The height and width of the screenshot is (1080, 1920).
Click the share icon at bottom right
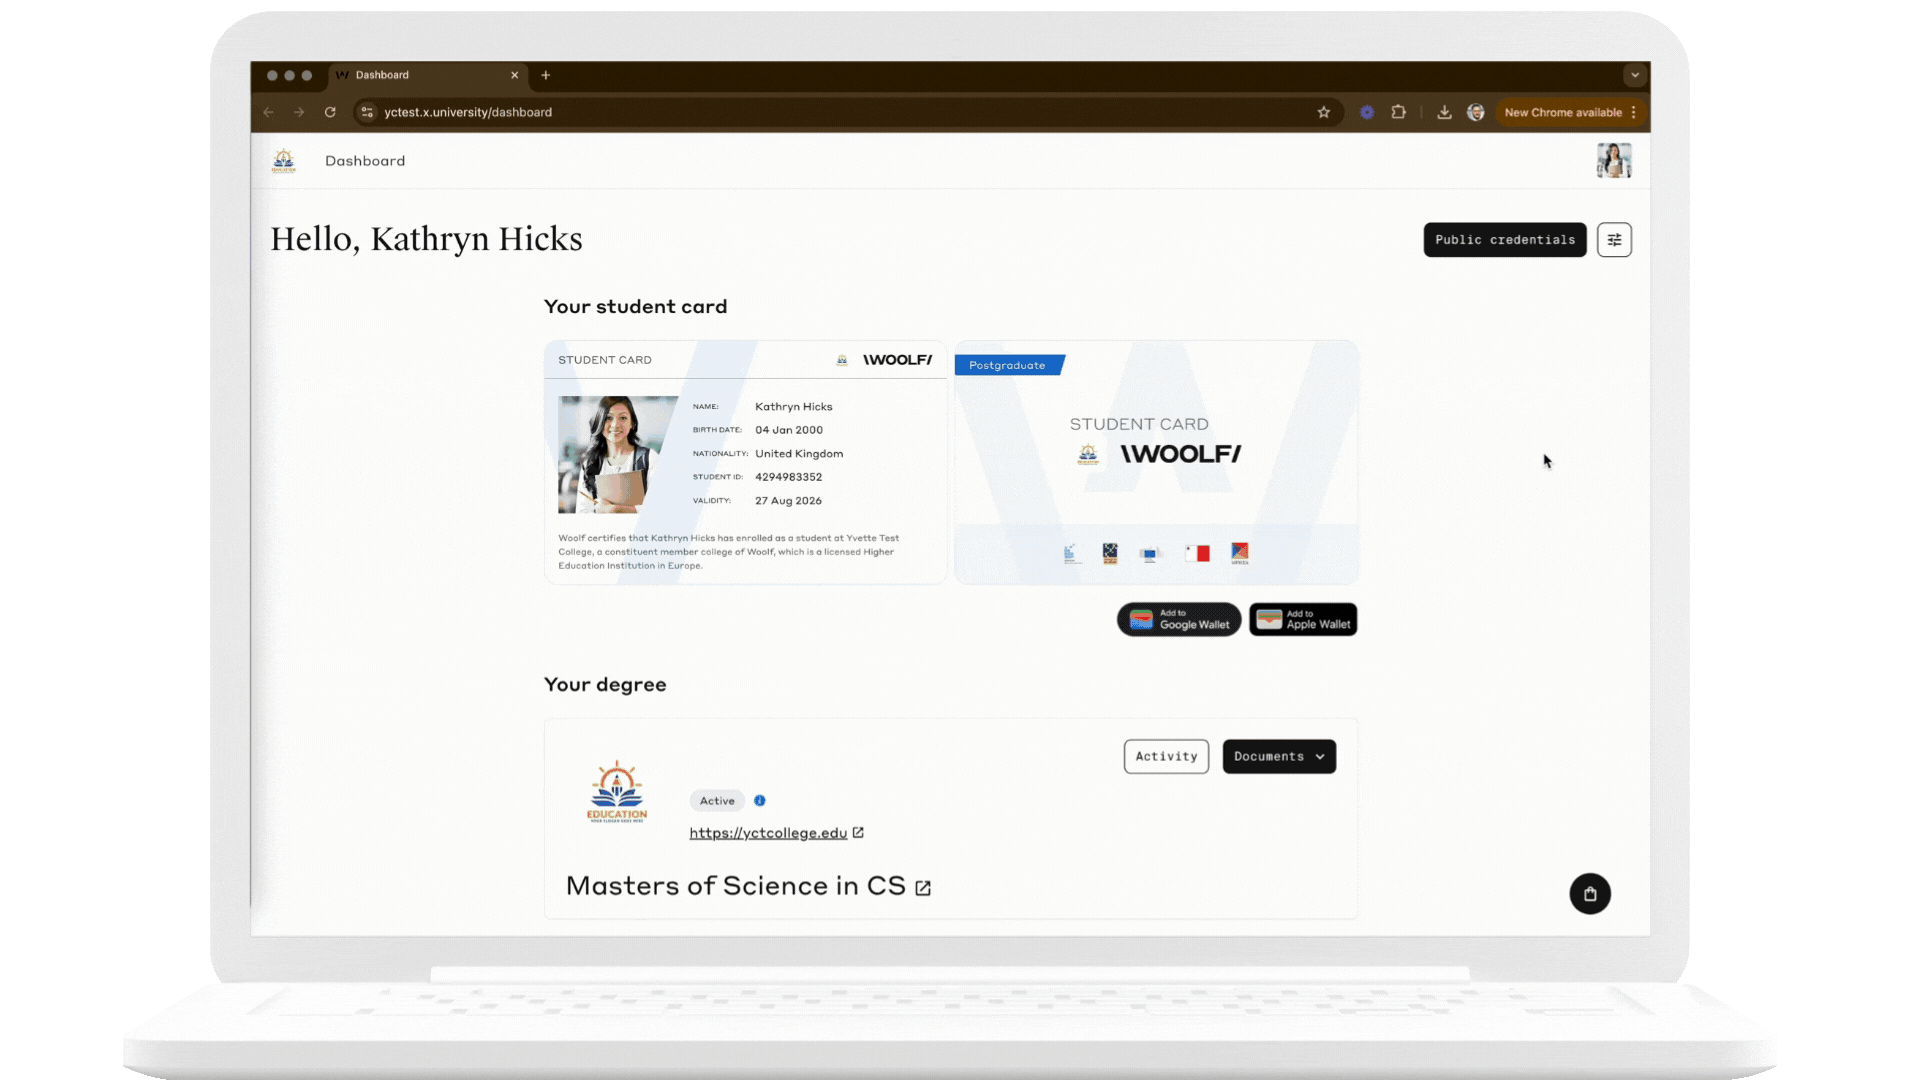tap(1590, 894)
